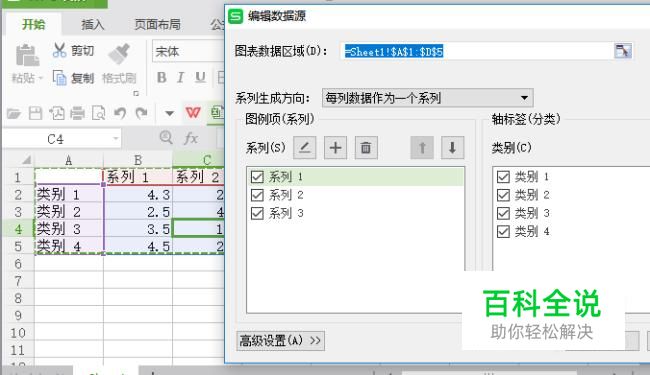650x375 pixels.
Task: Click the 复制 label in ribbon
Action: 82,78
